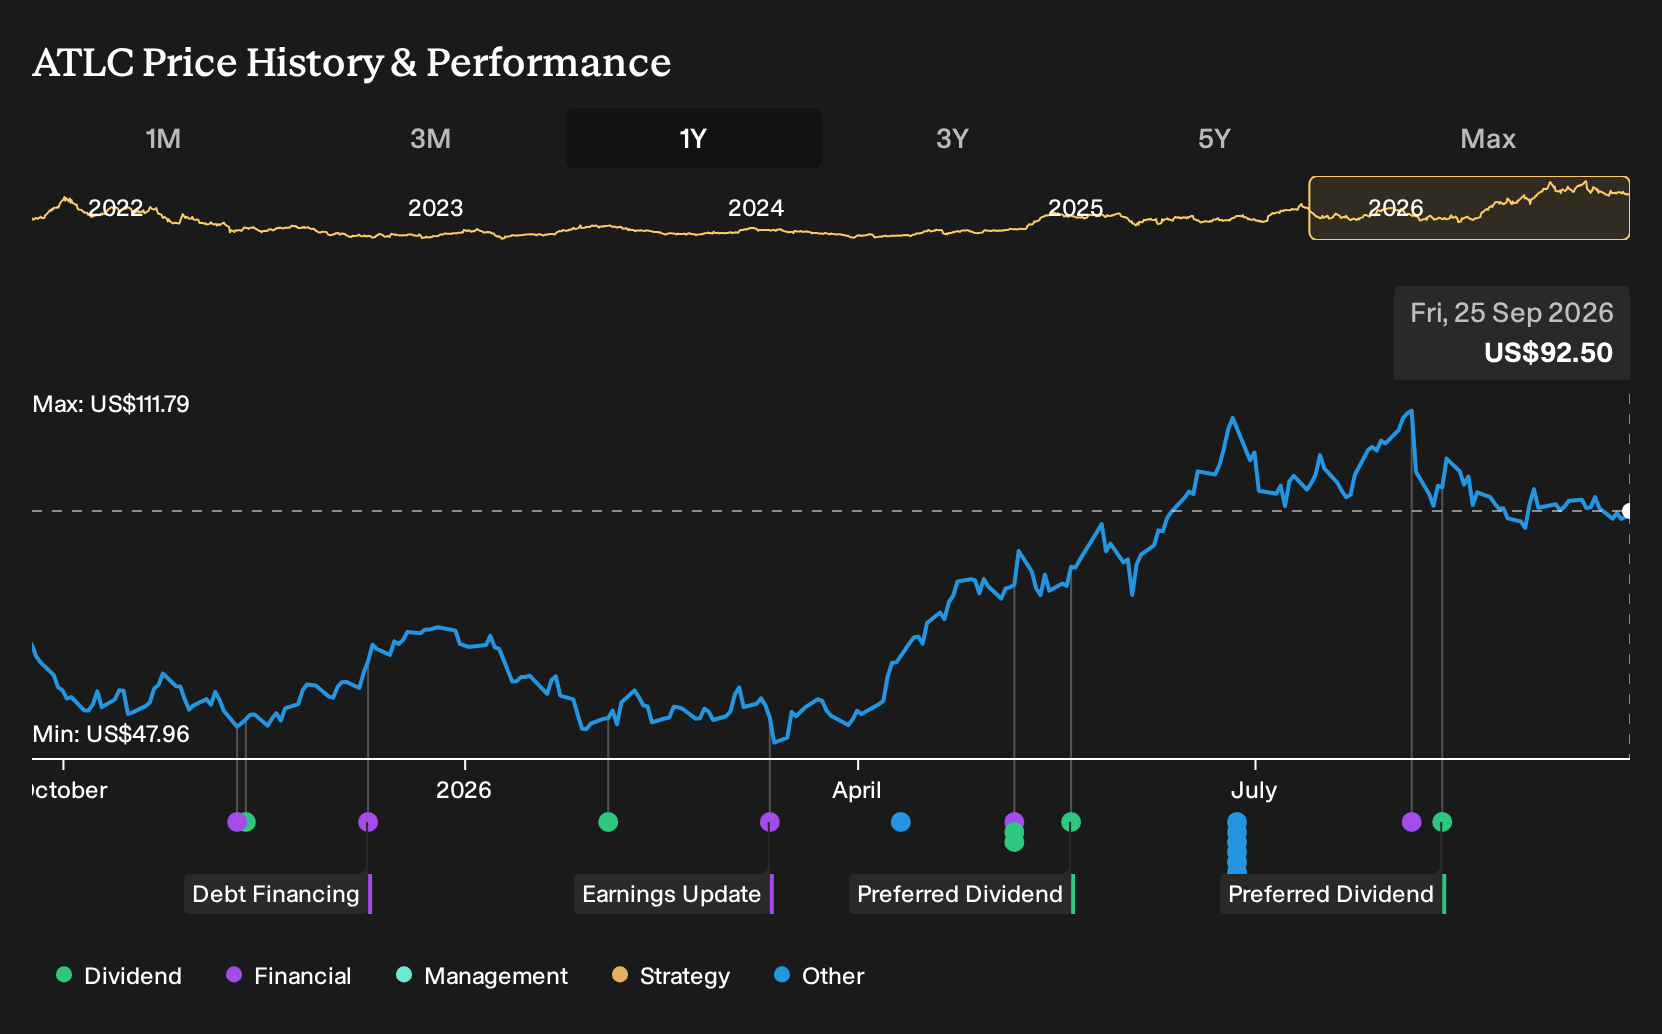Toggle the Management legend filter
The image size is (1662, 1034).
point(482,976)
